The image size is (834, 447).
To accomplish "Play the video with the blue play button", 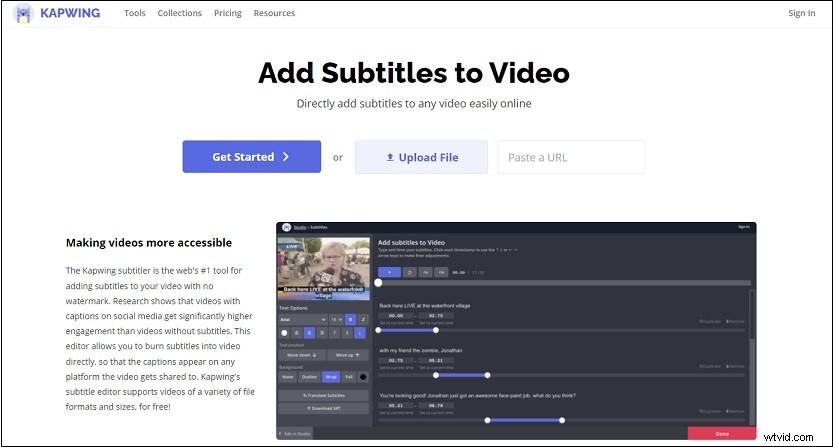I will pyautogui.click(x=389, y=272).
